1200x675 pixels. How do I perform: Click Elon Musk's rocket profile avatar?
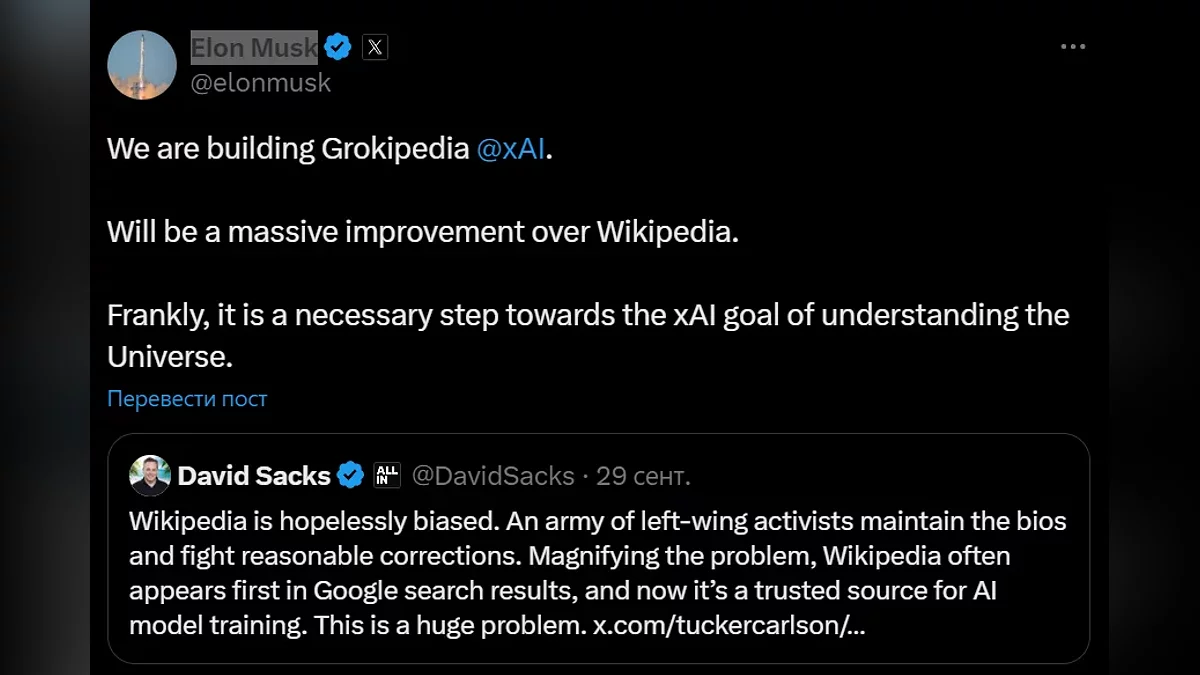pos(142,65)
